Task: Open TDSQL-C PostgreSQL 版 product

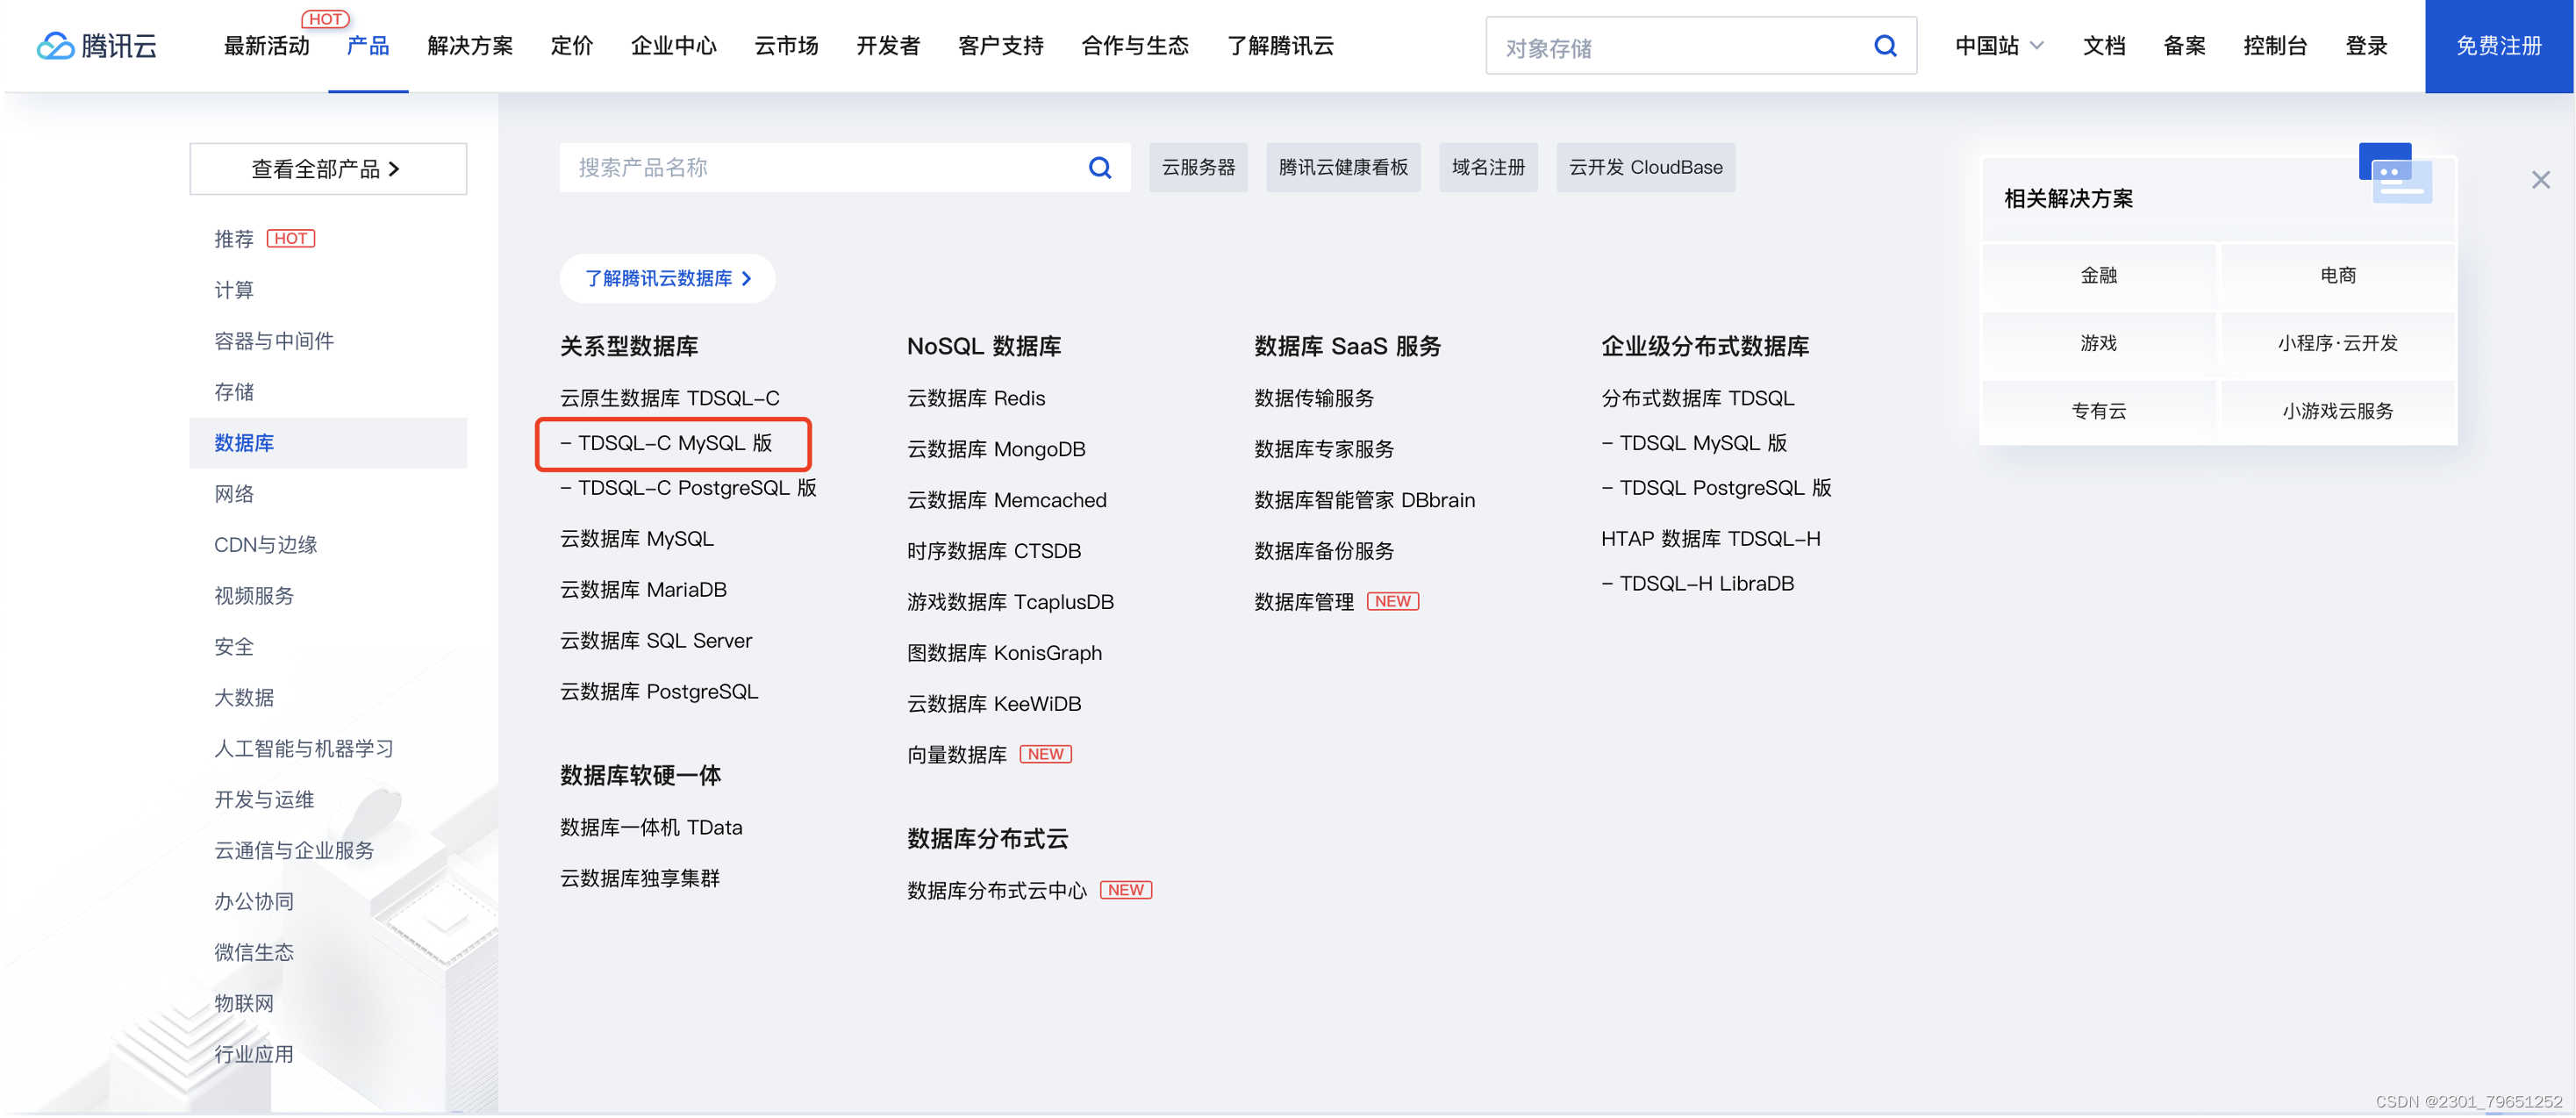Action: click(688, 488)
